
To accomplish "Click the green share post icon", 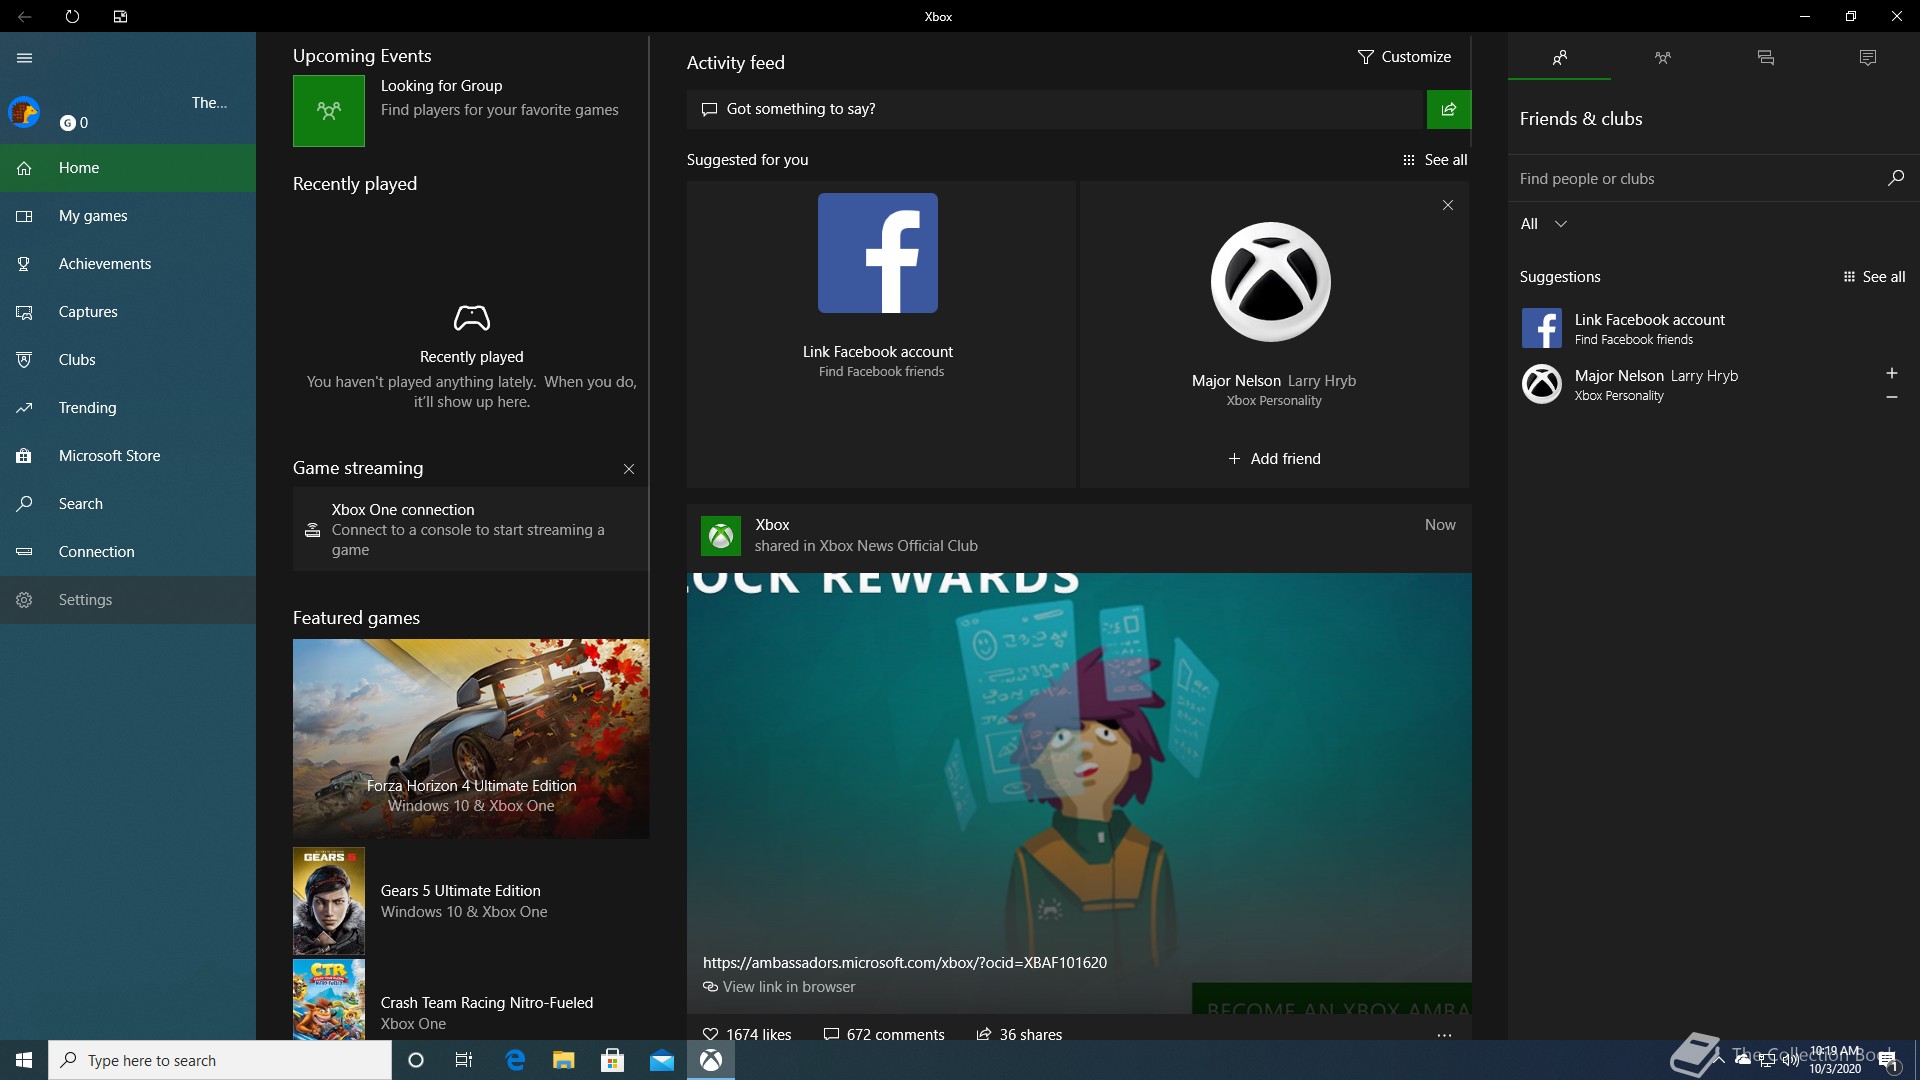I will click(1448, 109).
